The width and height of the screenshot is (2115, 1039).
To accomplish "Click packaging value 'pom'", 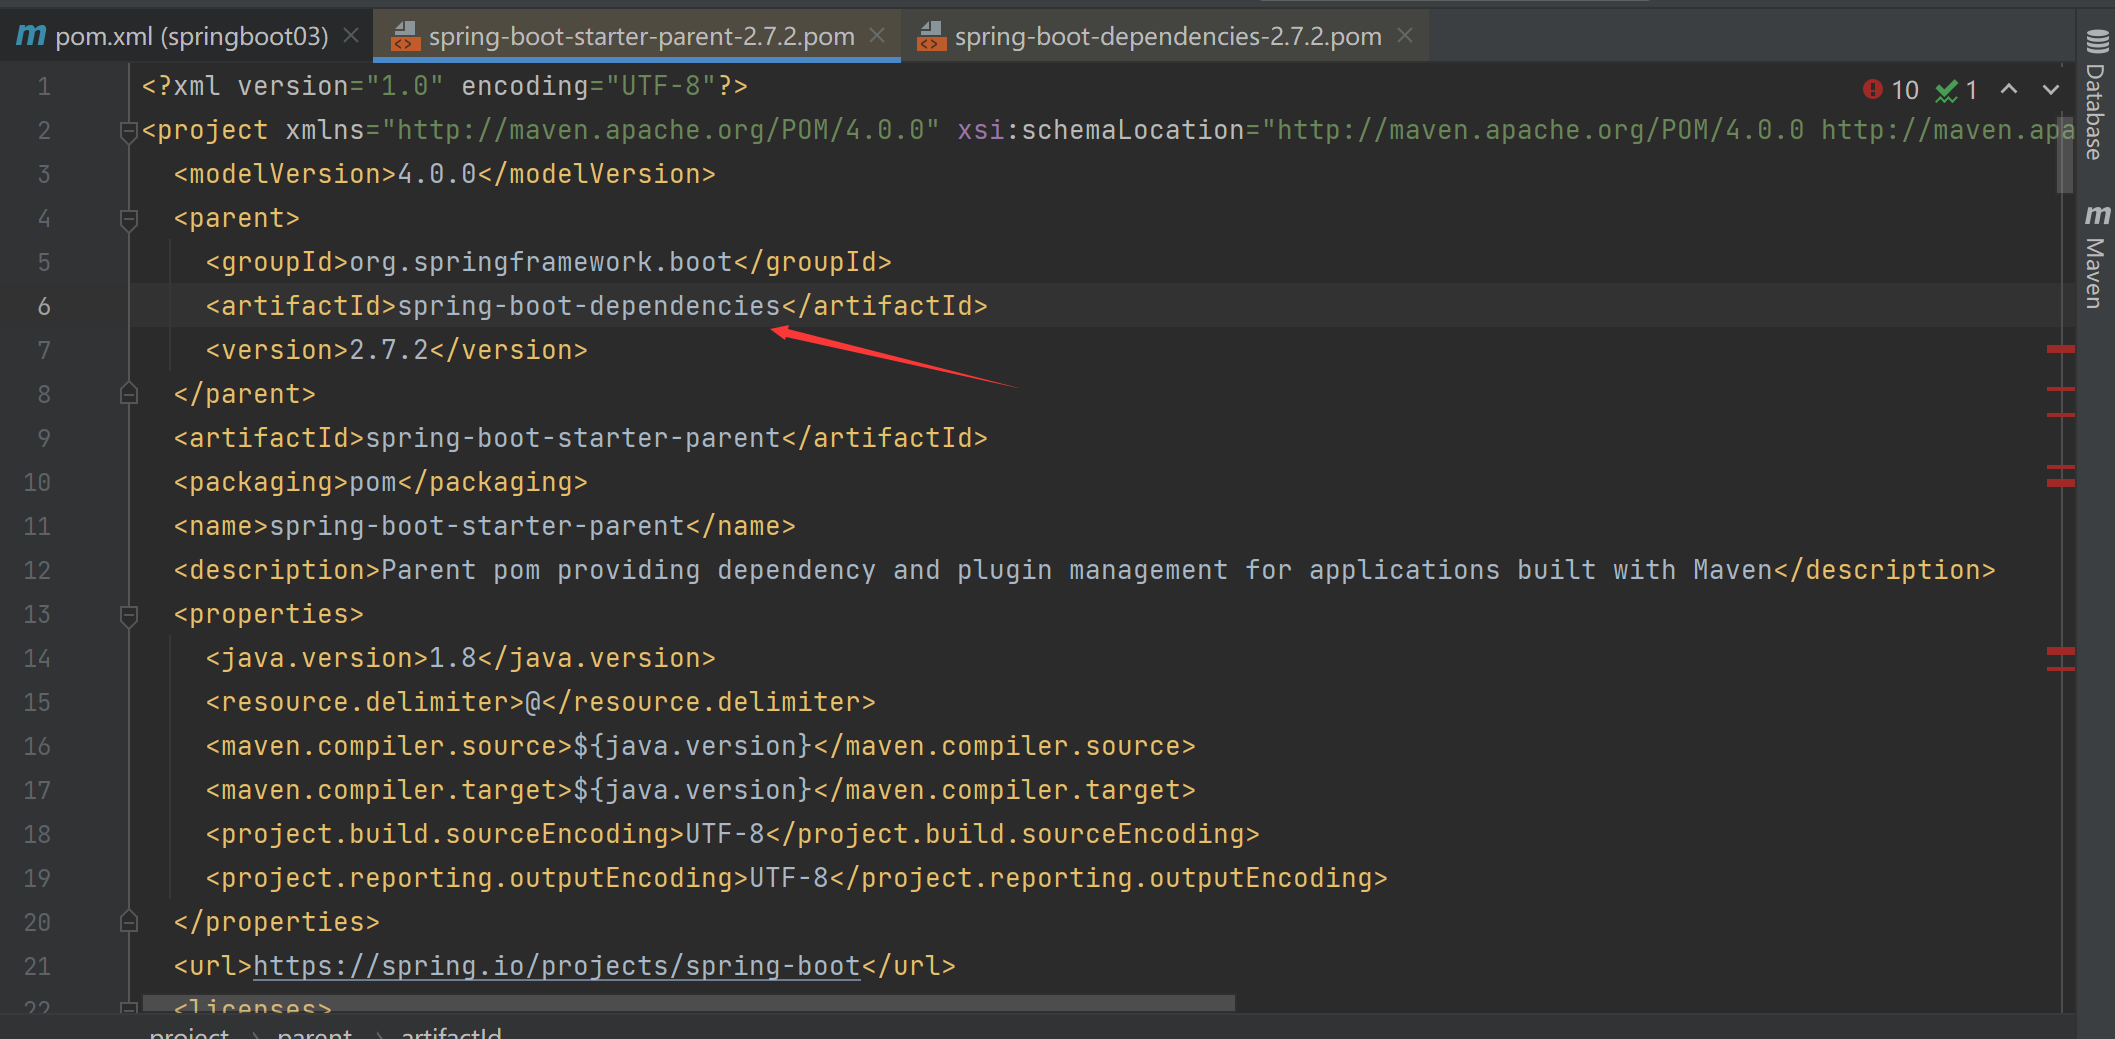I will pos(373,482).
